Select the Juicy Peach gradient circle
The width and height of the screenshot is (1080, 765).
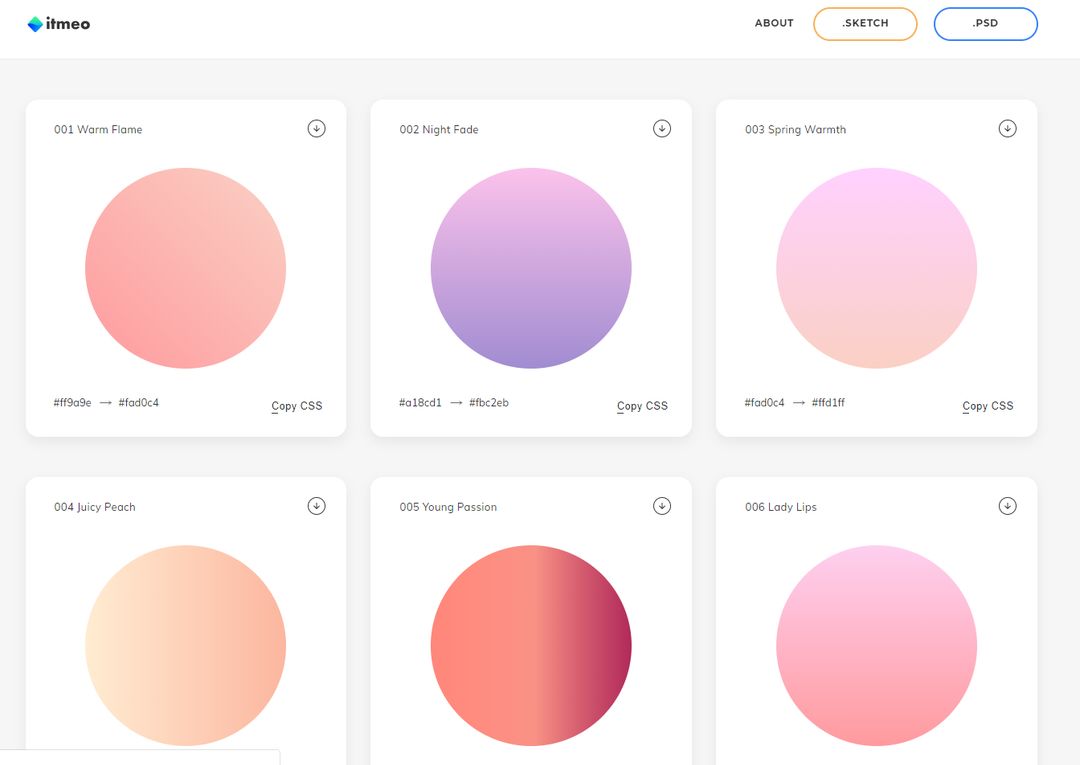(x=185, y=645)
